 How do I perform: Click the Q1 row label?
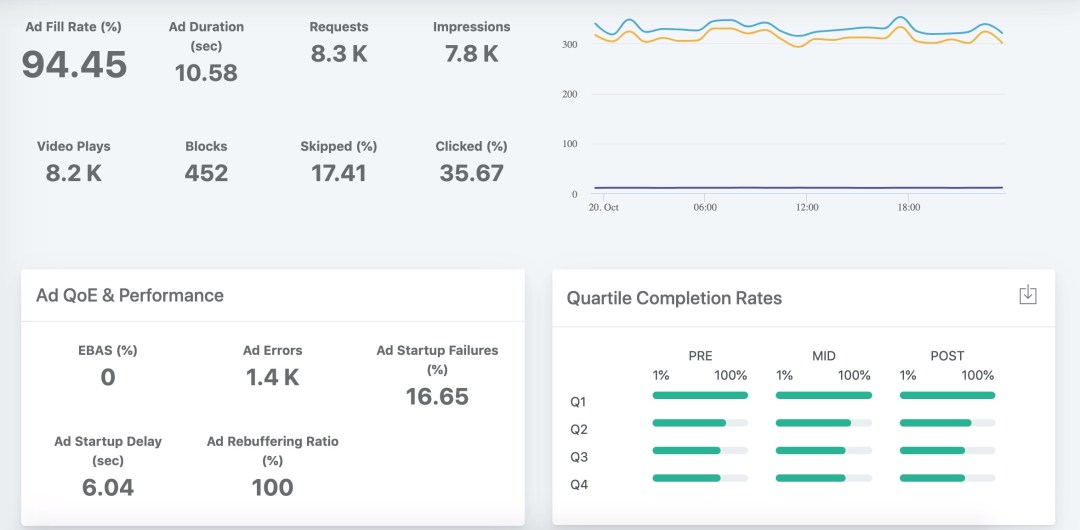tap(579, 402)
